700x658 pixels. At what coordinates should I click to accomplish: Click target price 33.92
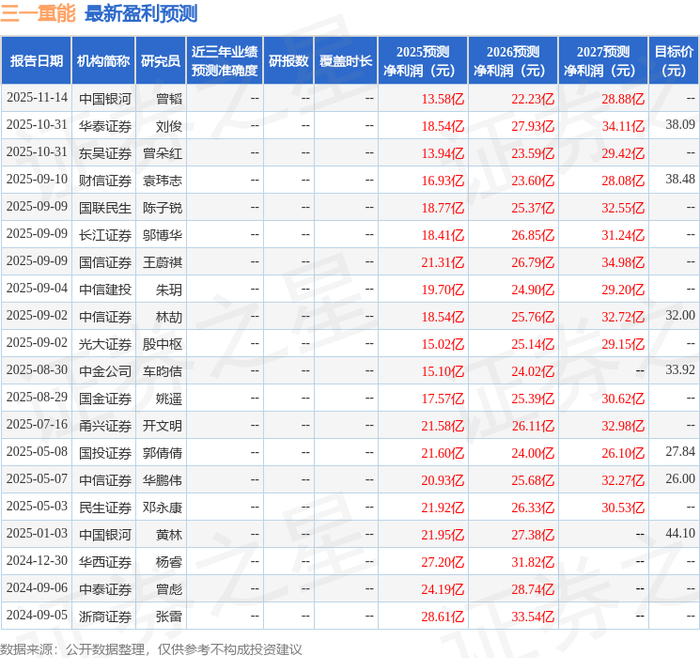[x=680, y=370]
